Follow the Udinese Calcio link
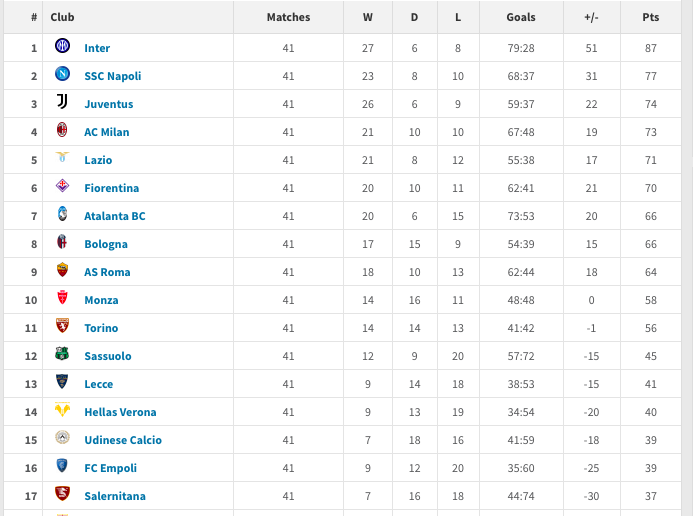Viewport: 693px width, 516px height. pos(123,440)
